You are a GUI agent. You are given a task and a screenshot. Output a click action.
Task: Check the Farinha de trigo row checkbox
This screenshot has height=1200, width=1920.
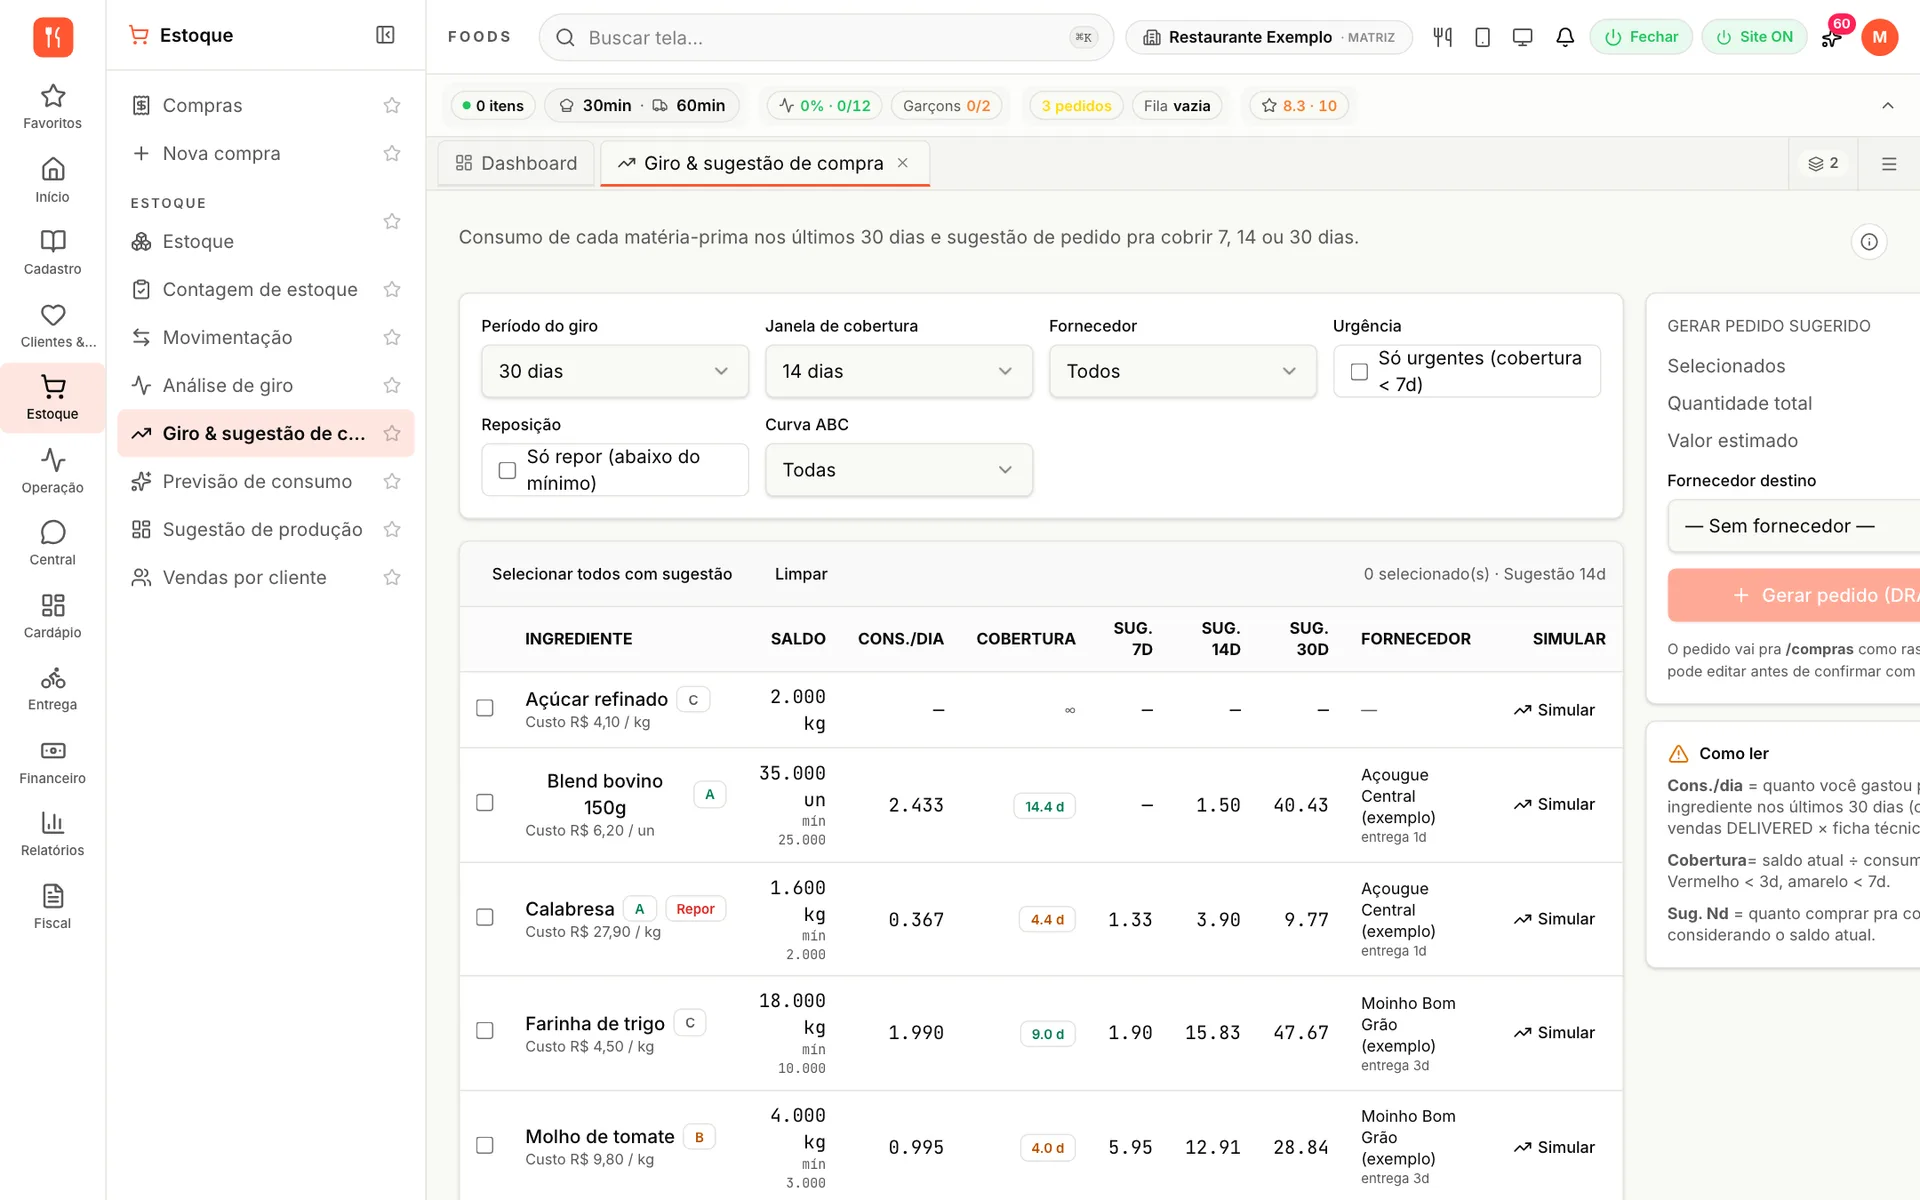pos(485,1030)
